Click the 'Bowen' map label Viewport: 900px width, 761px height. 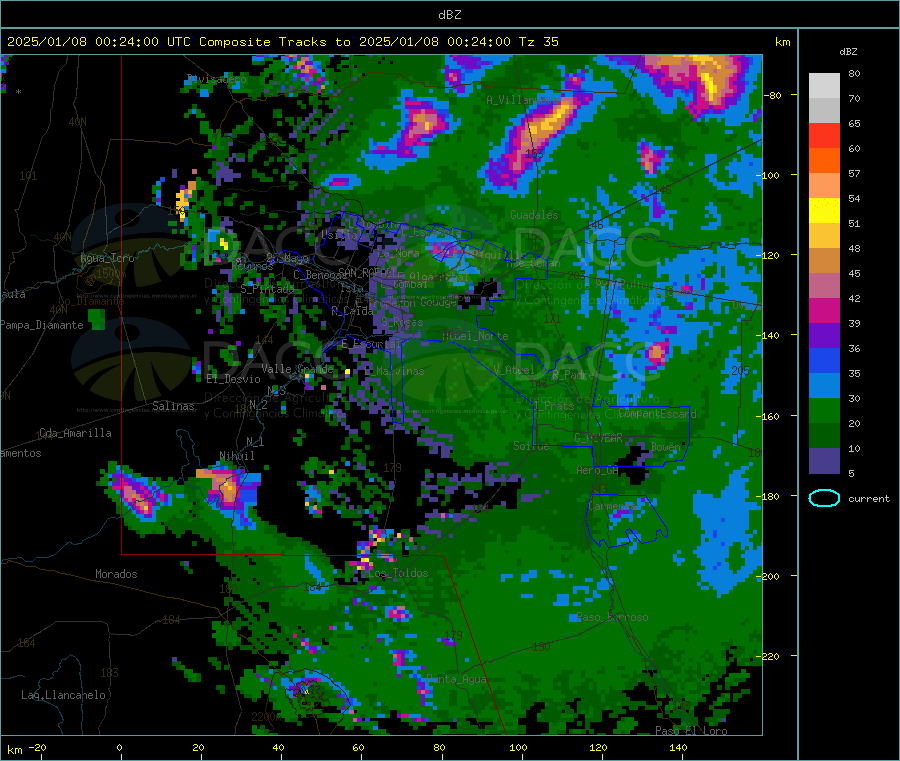tap(665, 446)
